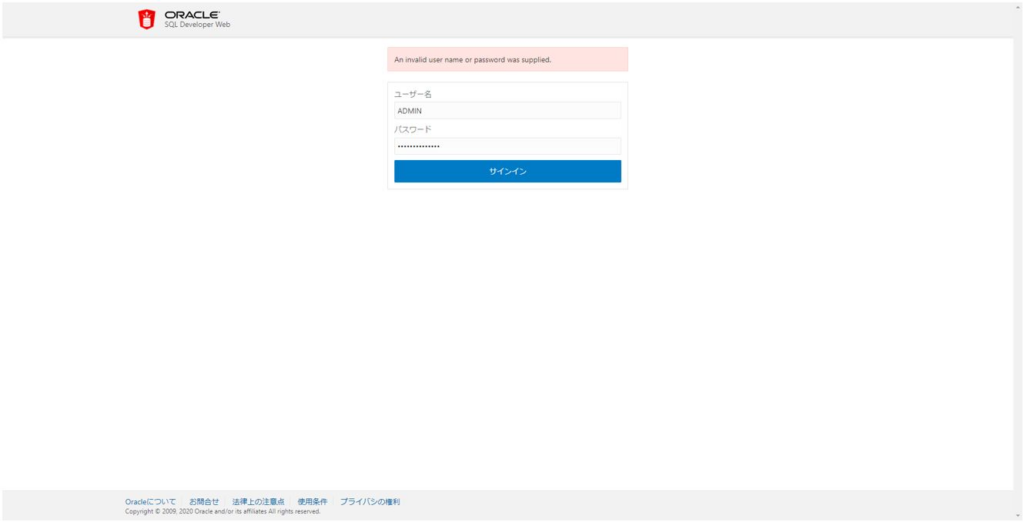The height and width of the screenshot is (522, 1024).
Task: Click the ユーザー名 field label
Action: point(413,94)
